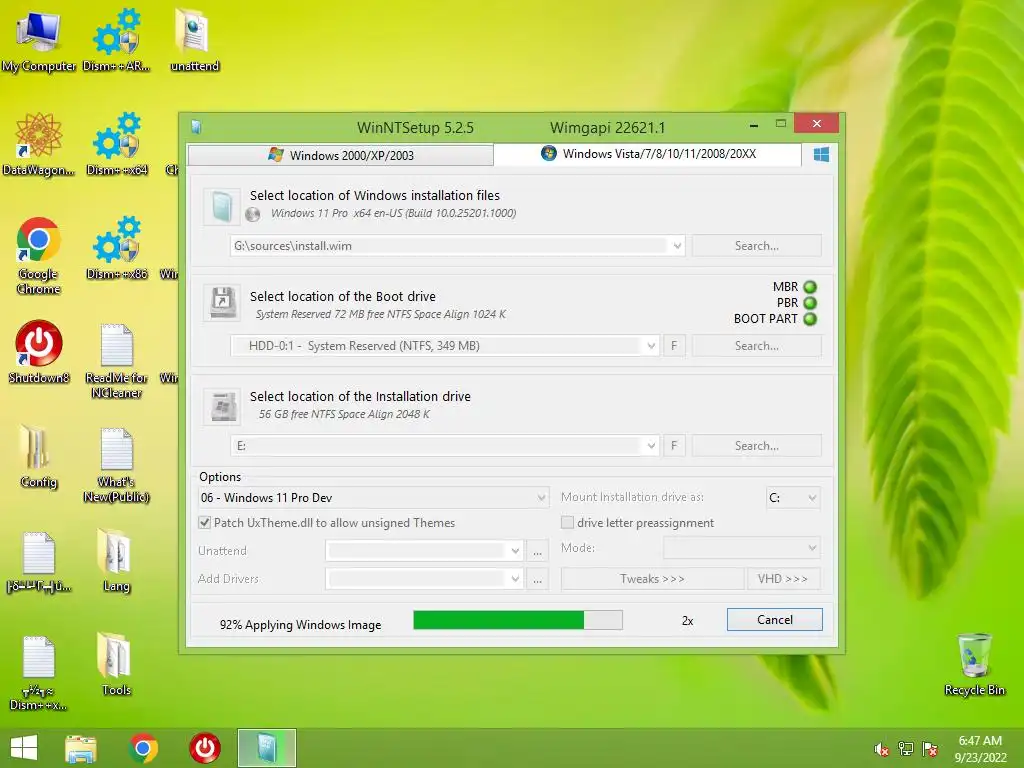This screenshot has width=1024, height=768.
Task: Click the 2x speed label
Action: (687, 621)
